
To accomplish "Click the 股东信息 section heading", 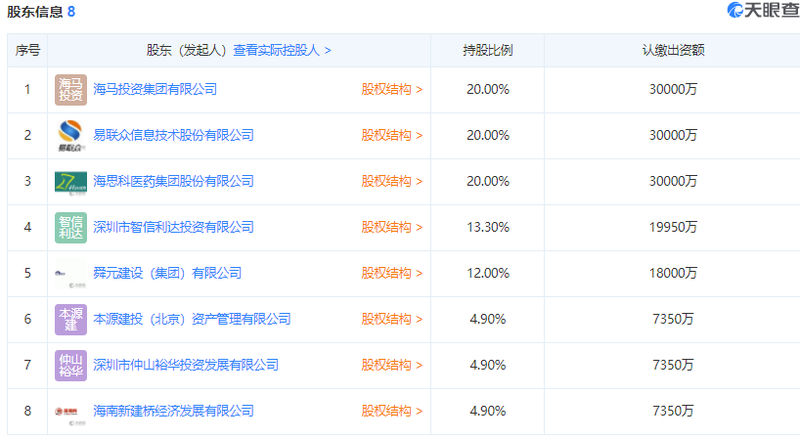I will [35, 11].
